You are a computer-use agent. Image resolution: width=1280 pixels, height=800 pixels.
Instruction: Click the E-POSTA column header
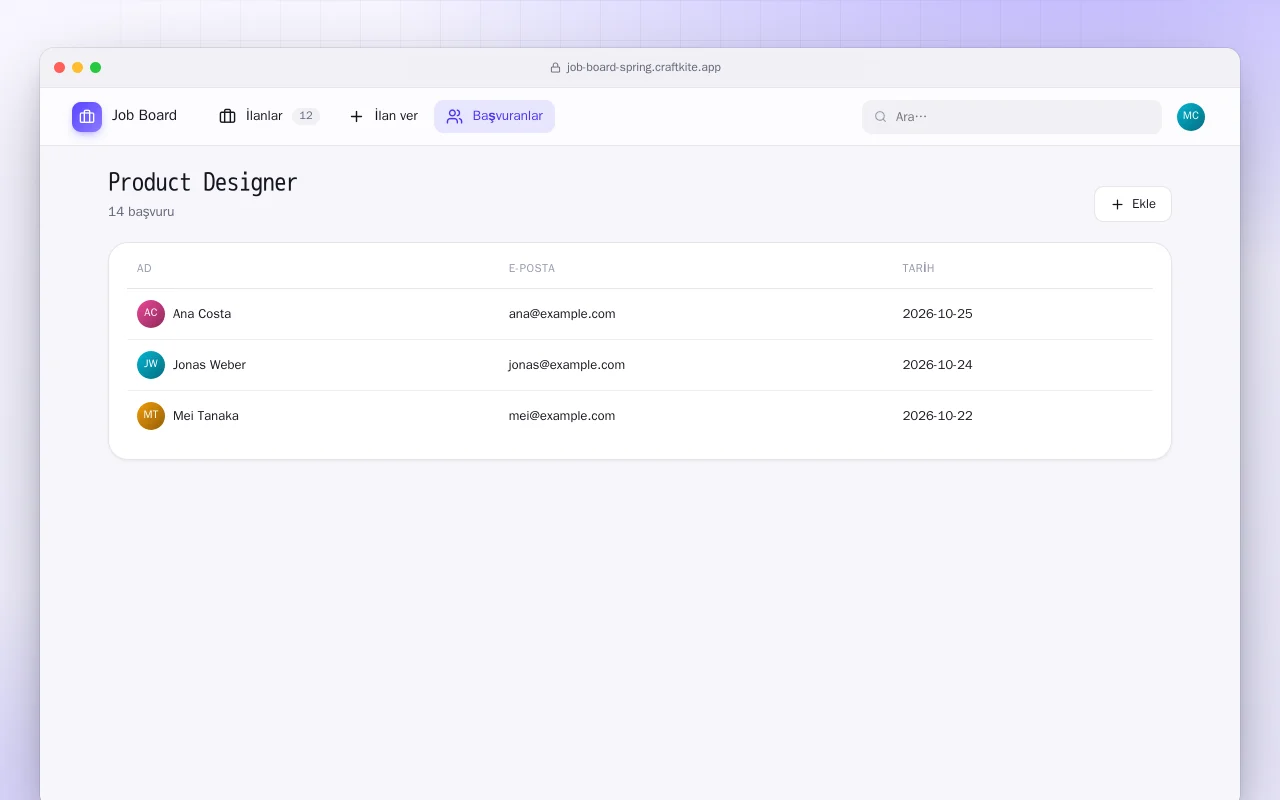click(x=531, y=268)
